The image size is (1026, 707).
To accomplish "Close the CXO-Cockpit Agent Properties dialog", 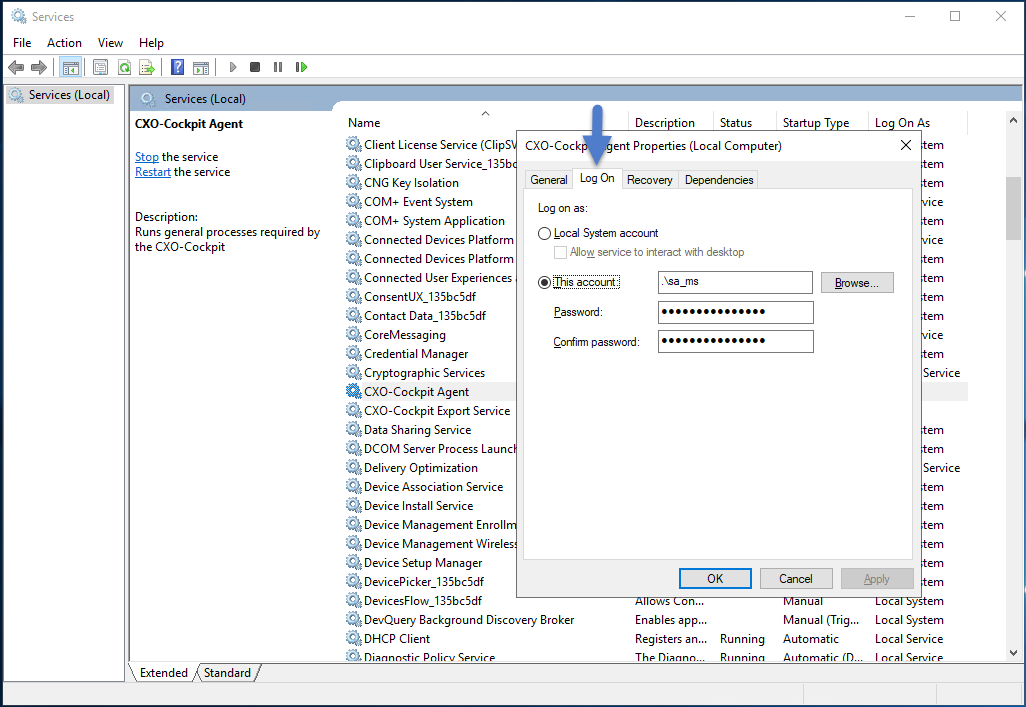I will tap(906, 145).
